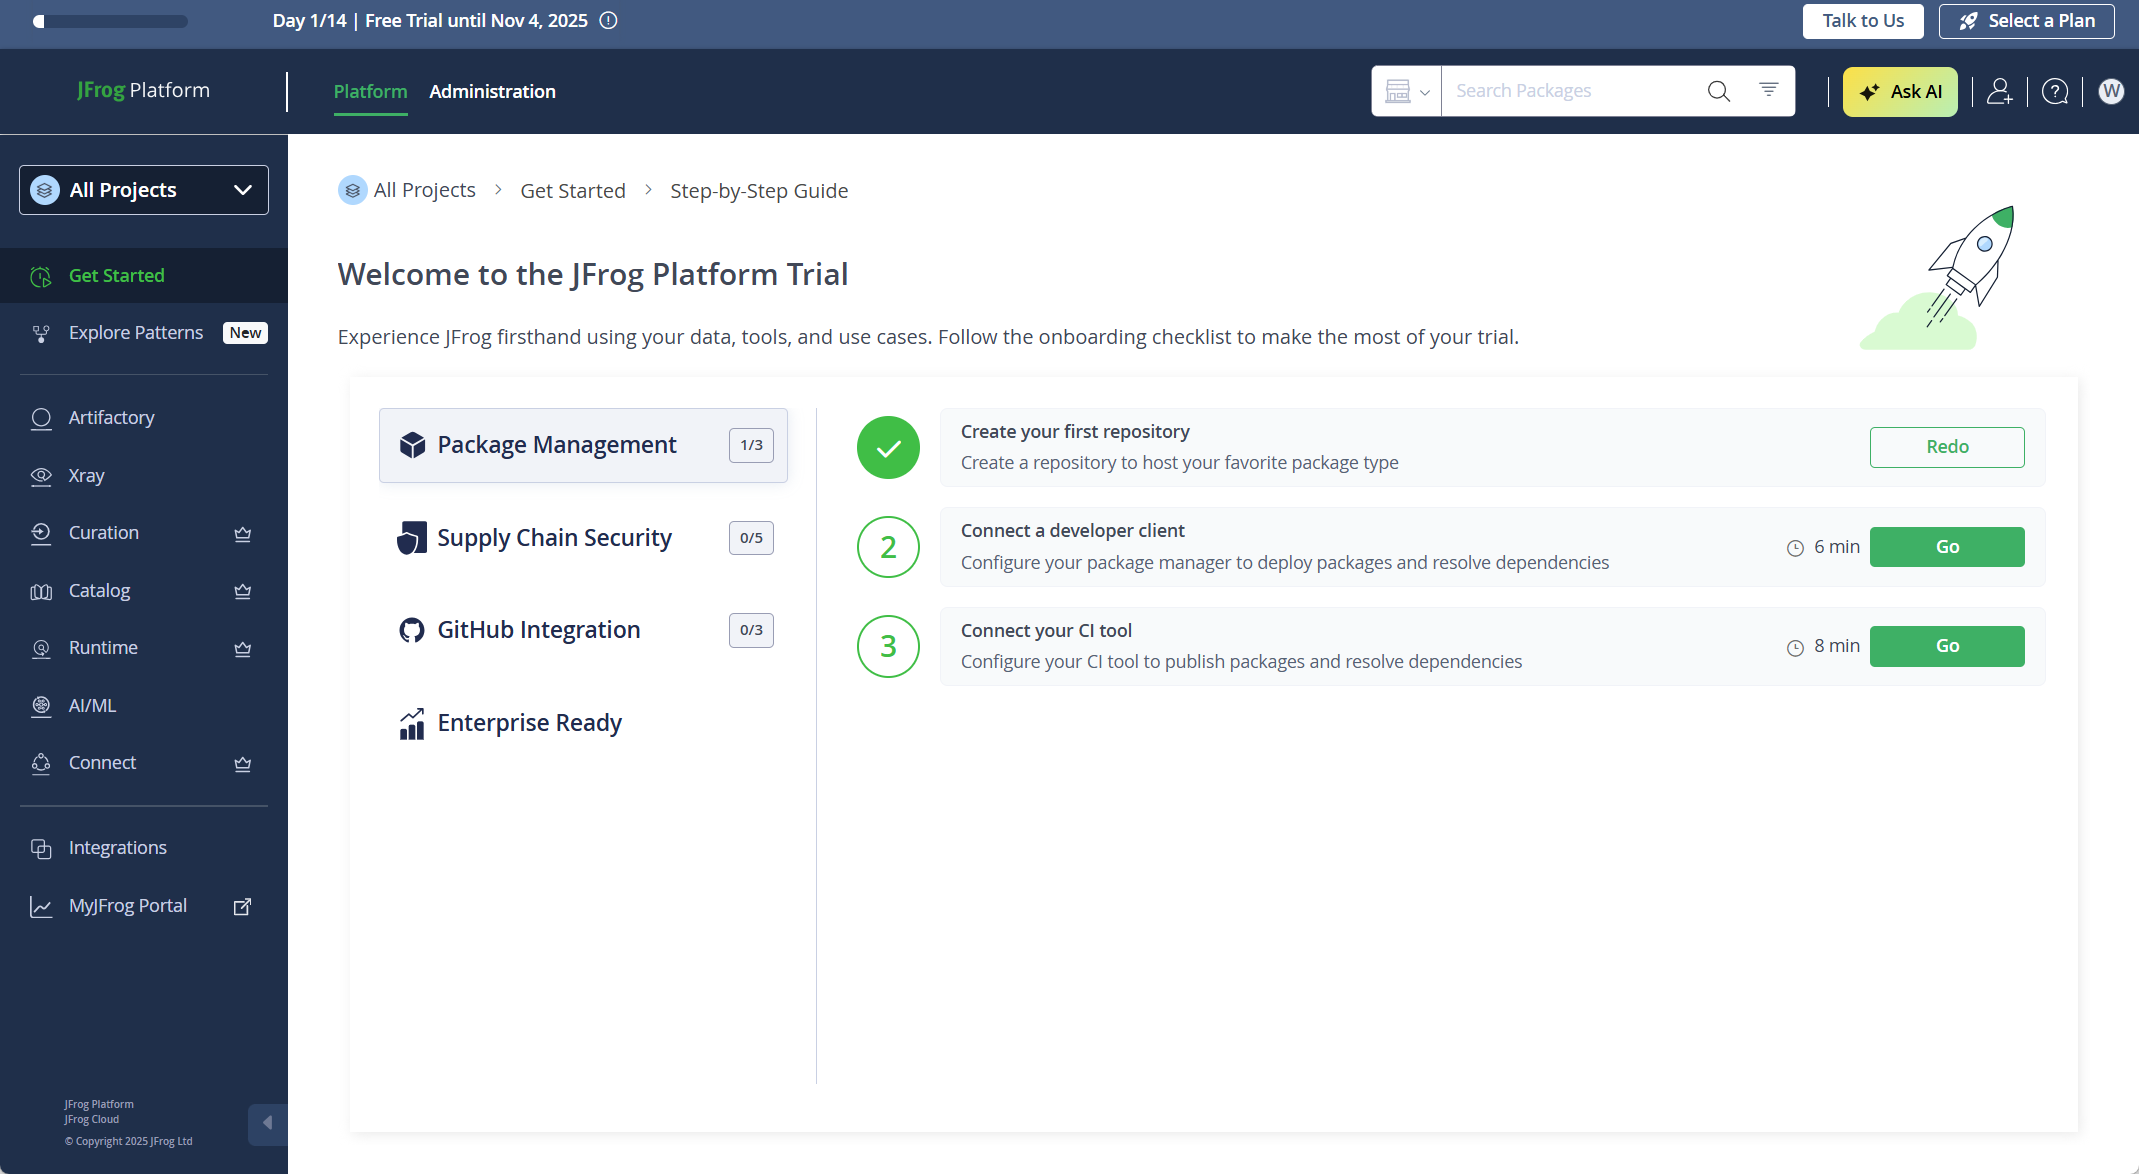This screenshot has width=2139, height=1174.
Task: Collapse the sidebar with arrow button
Action: pyautogui.click(x=266, y=1123)
